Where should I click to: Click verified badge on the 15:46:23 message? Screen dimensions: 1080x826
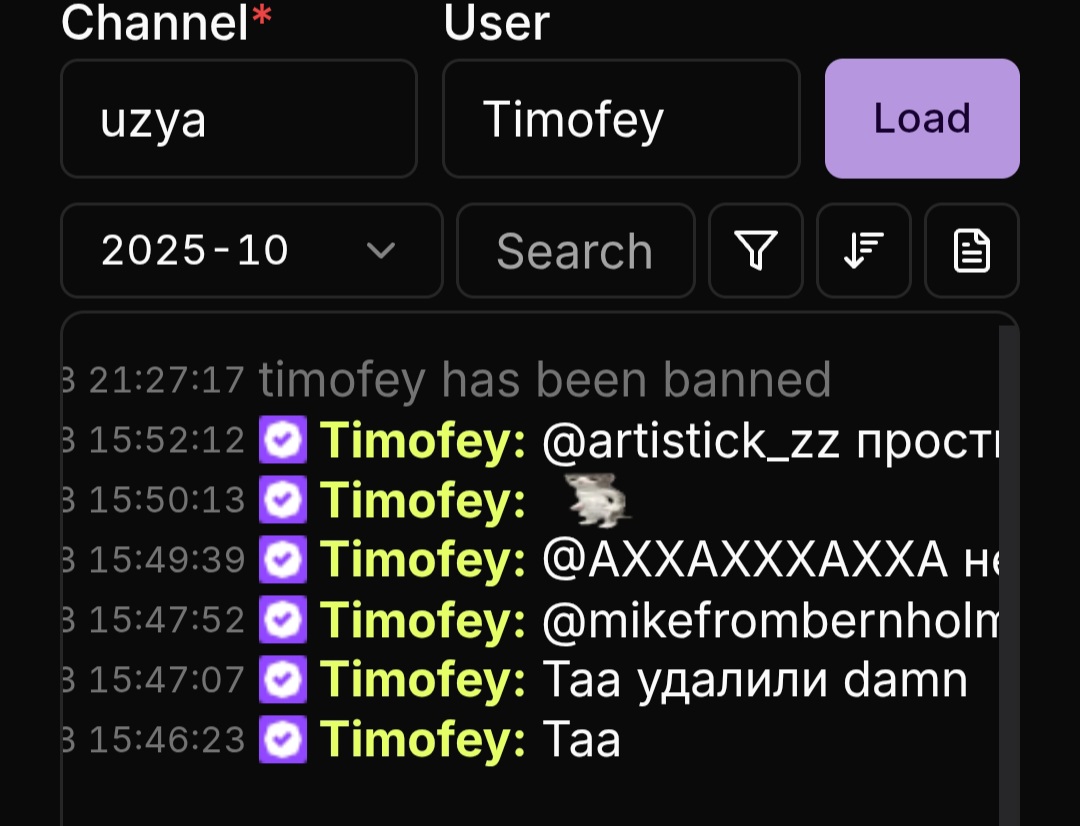[x=283, y=740]
